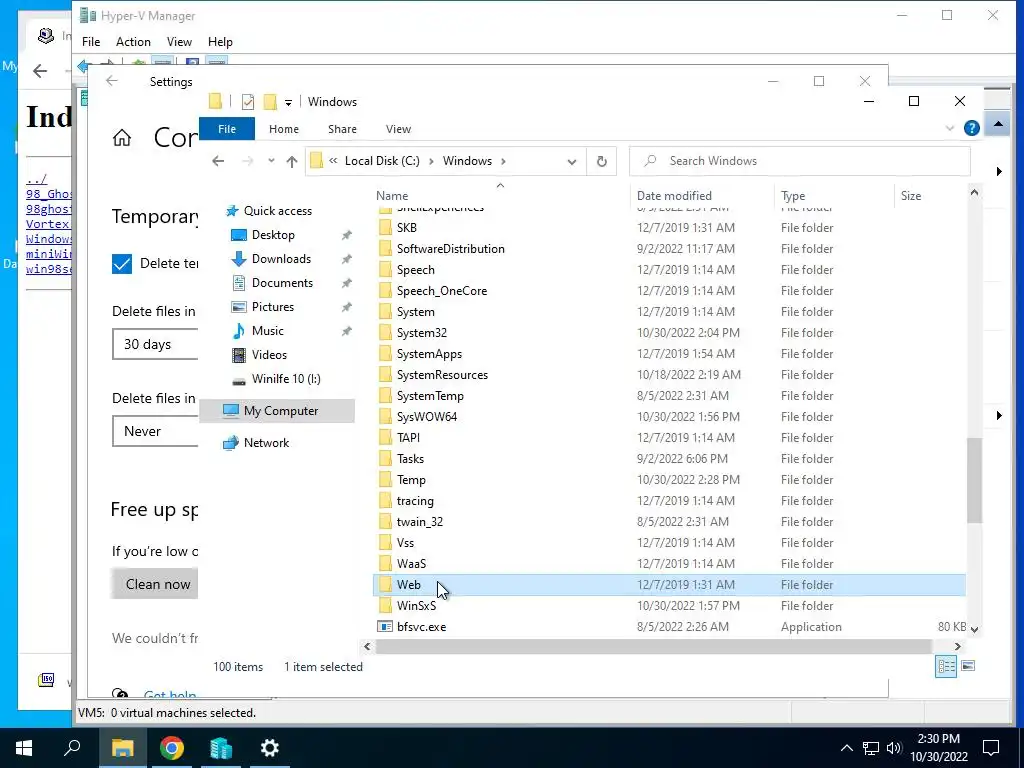Open the Hyper-V Manager View menu
Screen dimensions: 1024x768
coord(179,42)
